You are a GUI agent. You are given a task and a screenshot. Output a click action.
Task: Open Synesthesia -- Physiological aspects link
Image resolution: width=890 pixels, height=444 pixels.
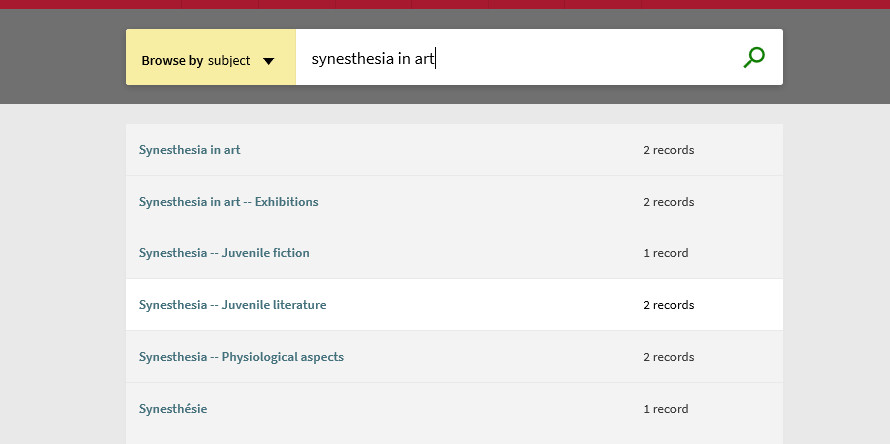coord(241,357)
